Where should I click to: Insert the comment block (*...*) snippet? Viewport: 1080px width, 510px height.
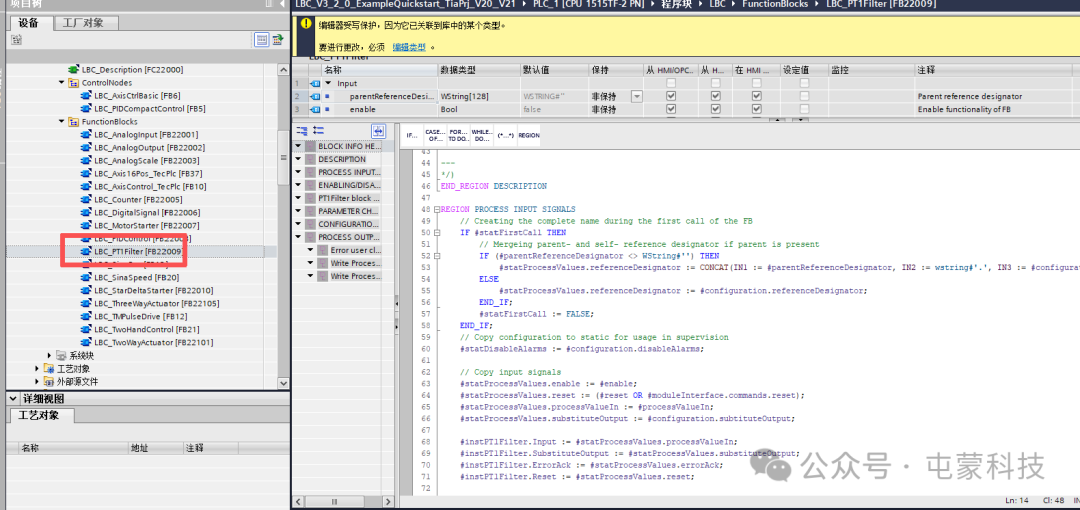coord(505,135)
